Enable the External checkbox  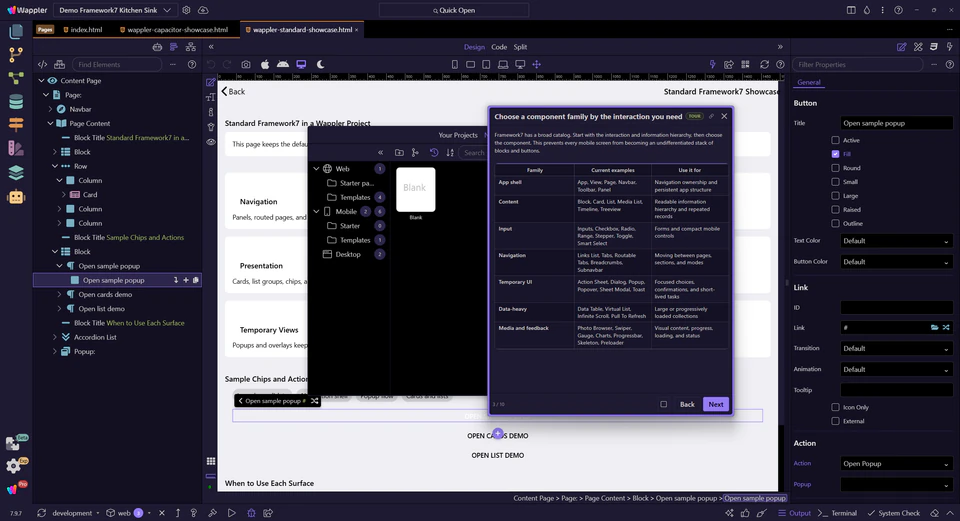click(x=835, y=421)
